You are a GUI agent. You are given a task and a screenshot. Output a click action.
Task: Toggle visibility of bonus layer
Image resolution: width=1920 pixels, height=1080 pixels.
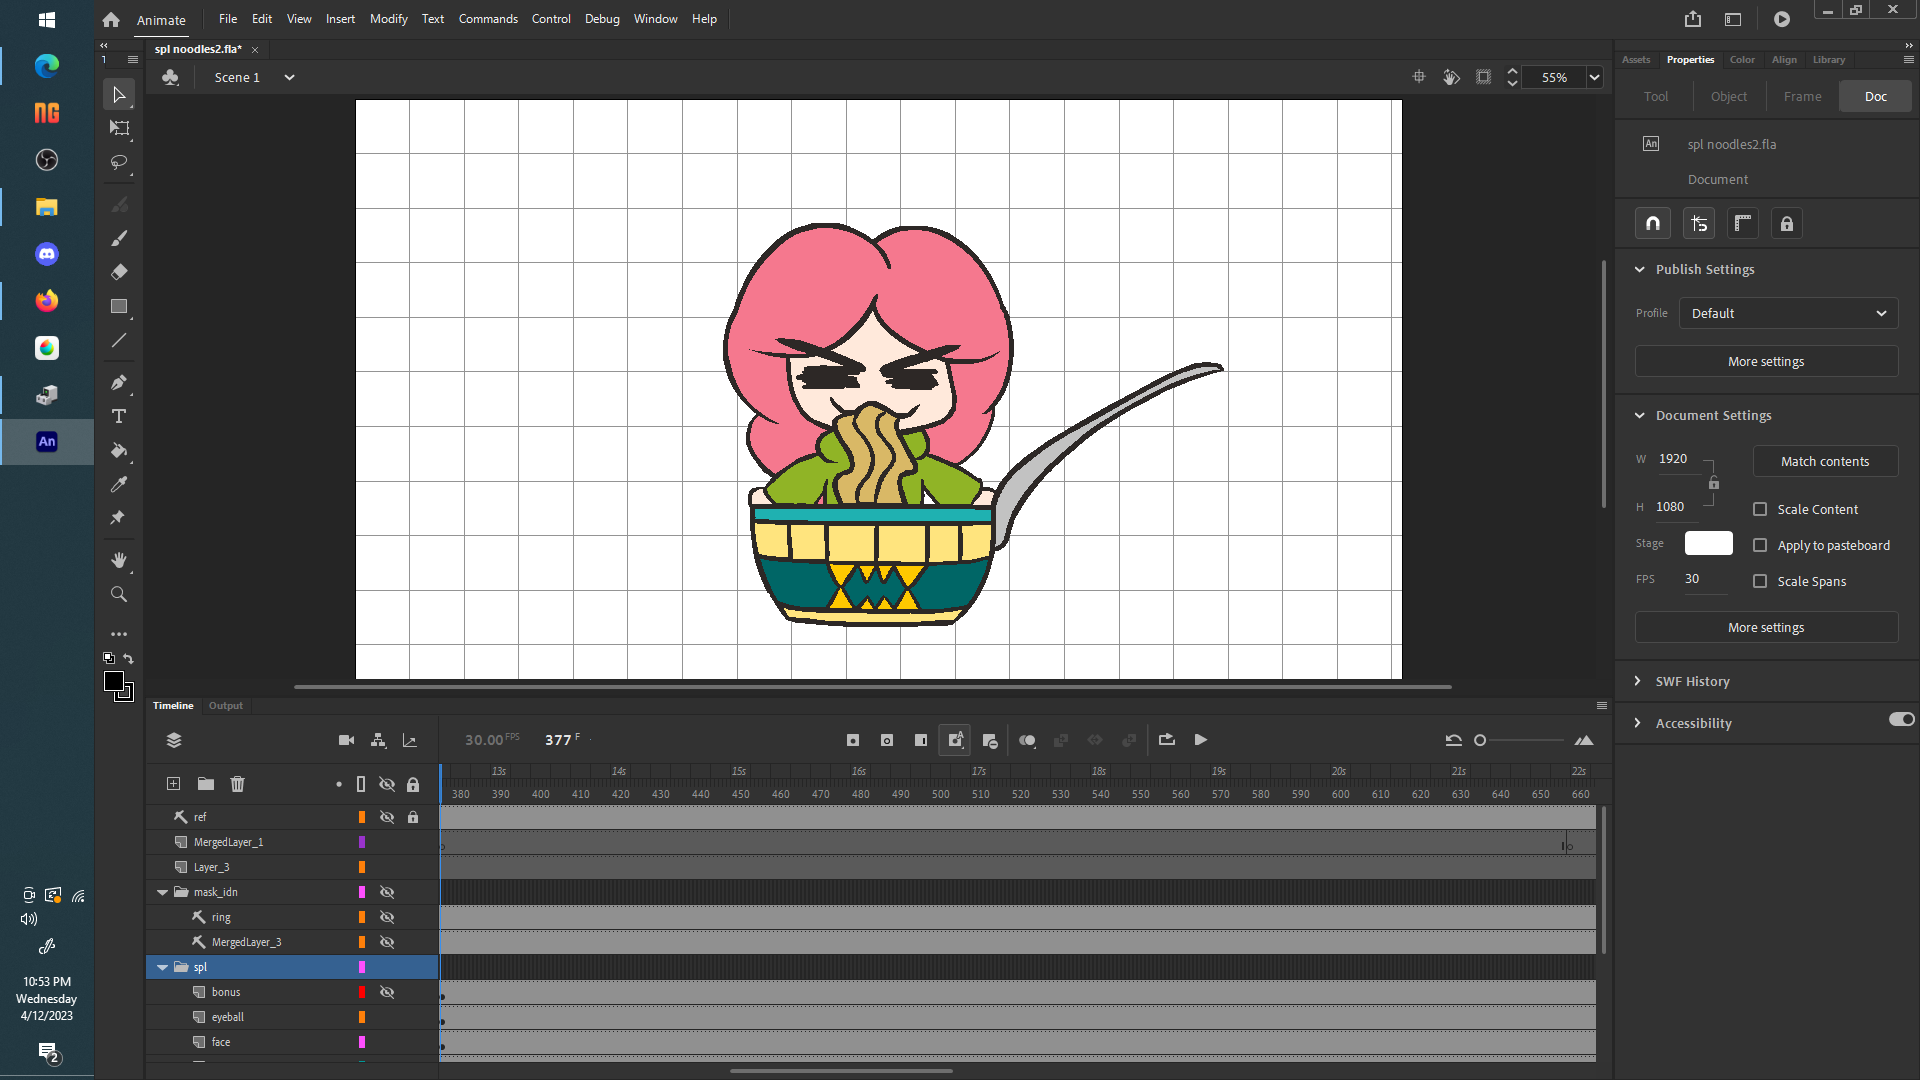coord(387,992)
